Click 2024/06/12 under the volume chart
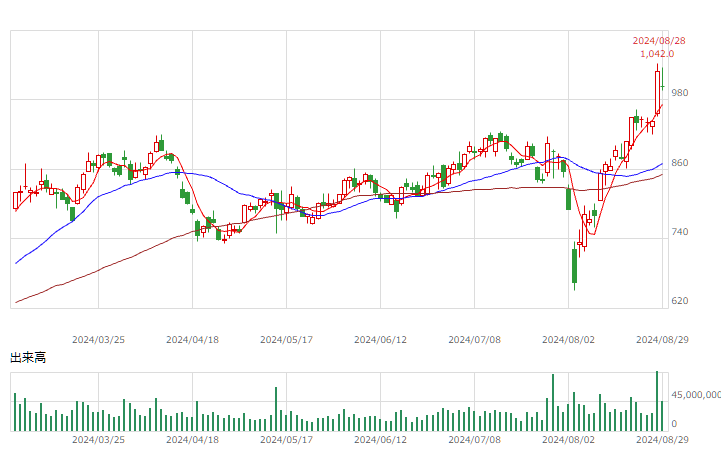The width and height of the screenshot is (721, 457). pyautogui.click(x=380, y=440)
